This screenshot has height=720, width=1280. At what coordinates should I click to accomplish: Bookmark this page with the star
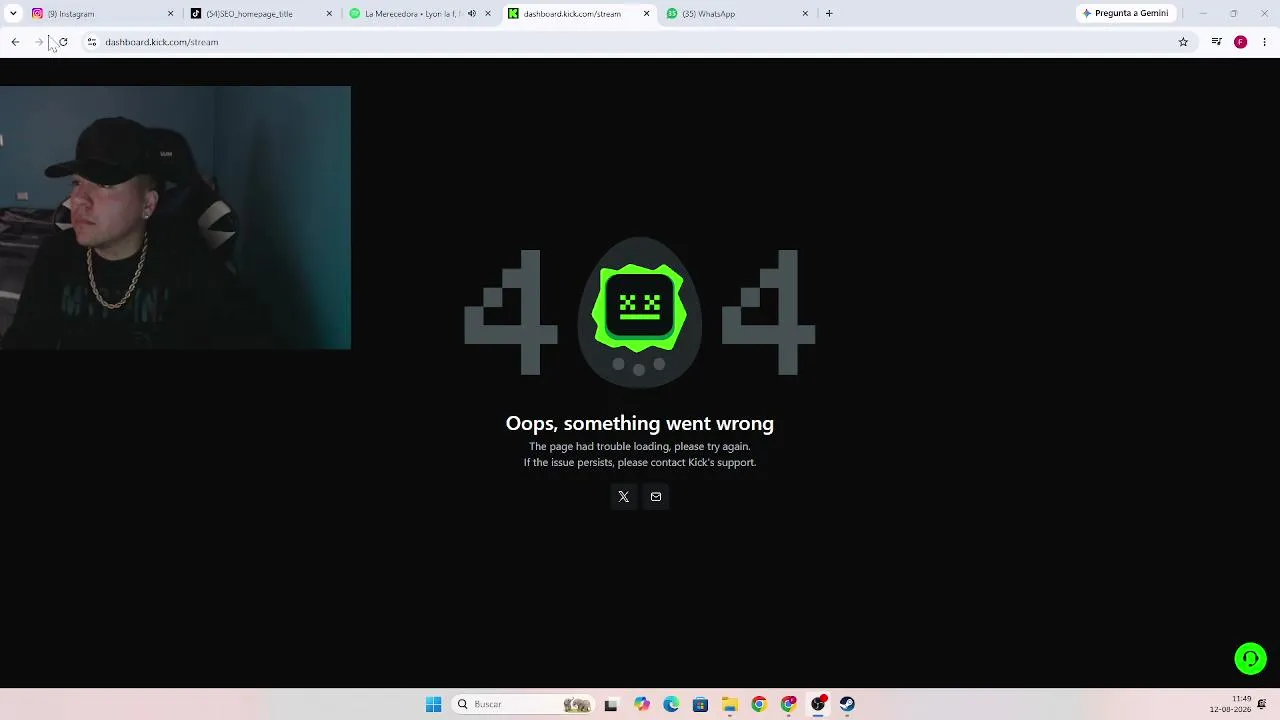[x=1183, y=42]
